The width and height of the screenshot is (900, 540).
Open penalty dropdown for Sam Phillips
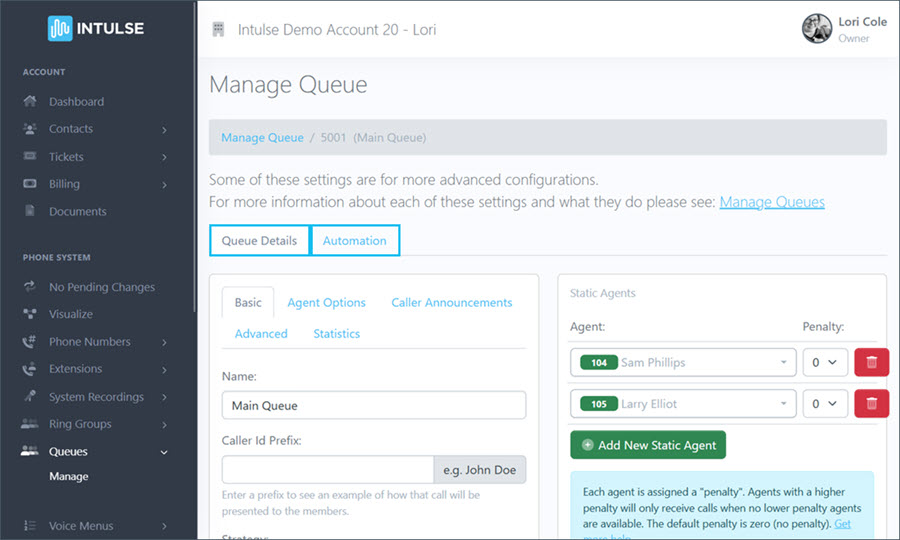[825, 362]
